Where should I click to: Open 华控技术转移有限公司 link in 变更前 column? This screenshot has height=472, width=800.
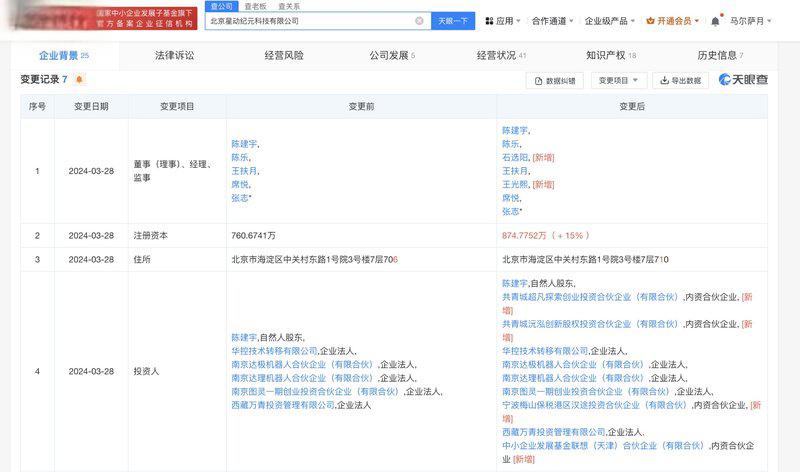tap(274, 351)
